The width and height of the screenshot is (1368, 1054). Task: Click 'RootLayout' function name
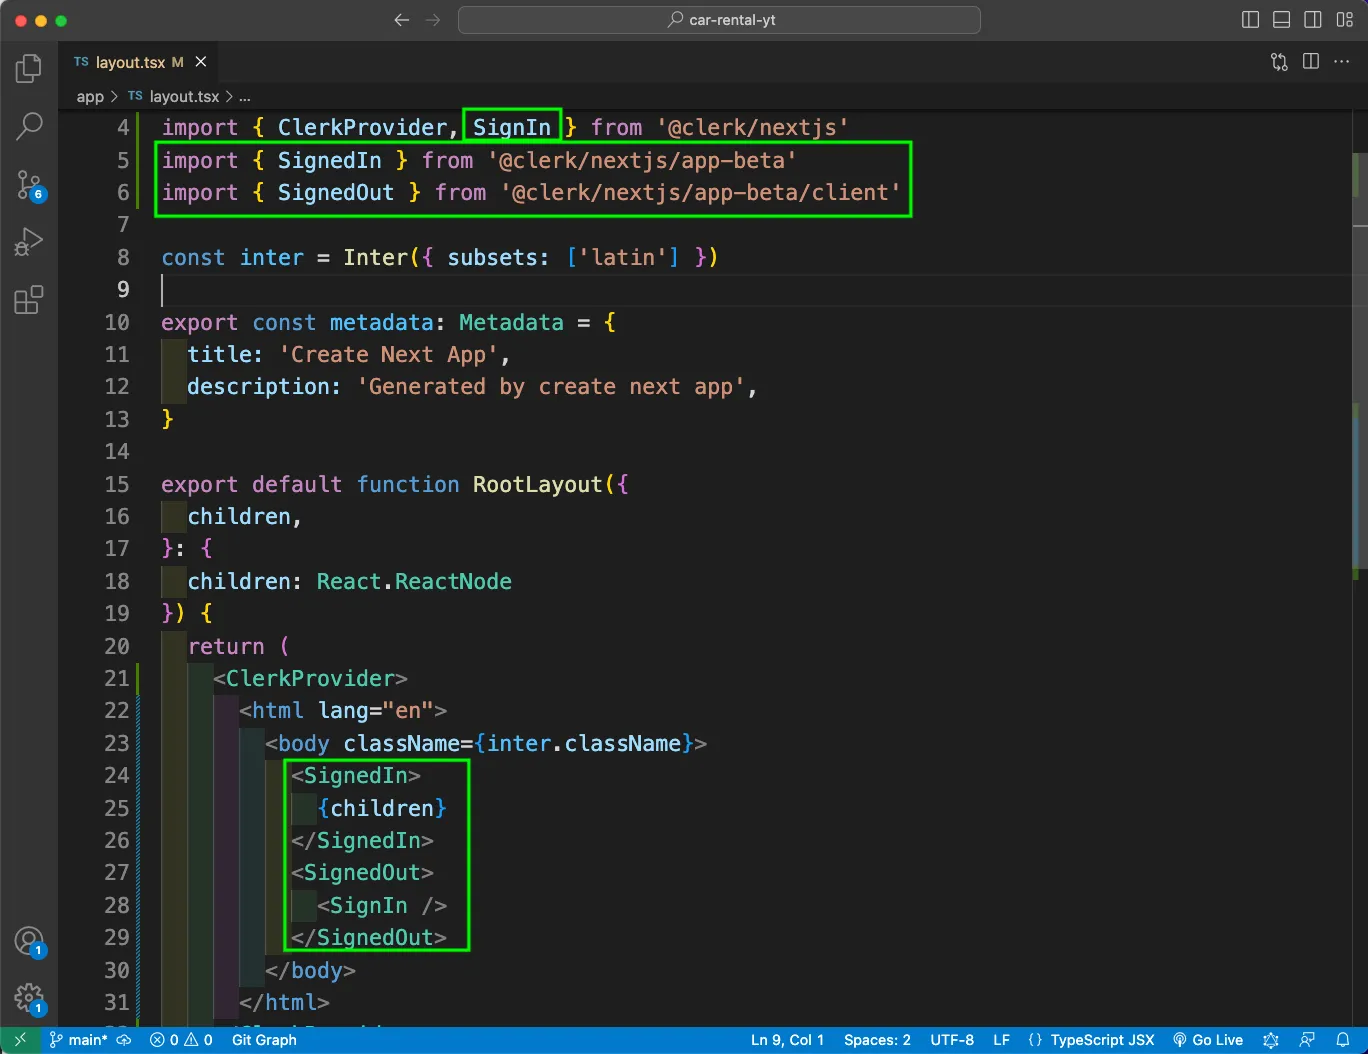538,485
